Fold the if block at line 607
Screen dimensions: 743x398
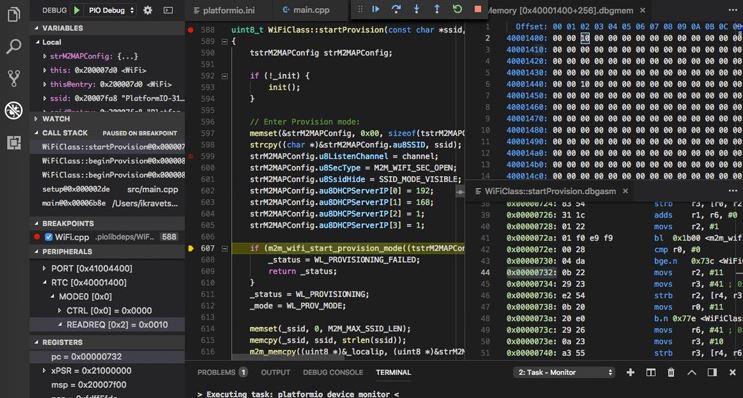(224, 248)
